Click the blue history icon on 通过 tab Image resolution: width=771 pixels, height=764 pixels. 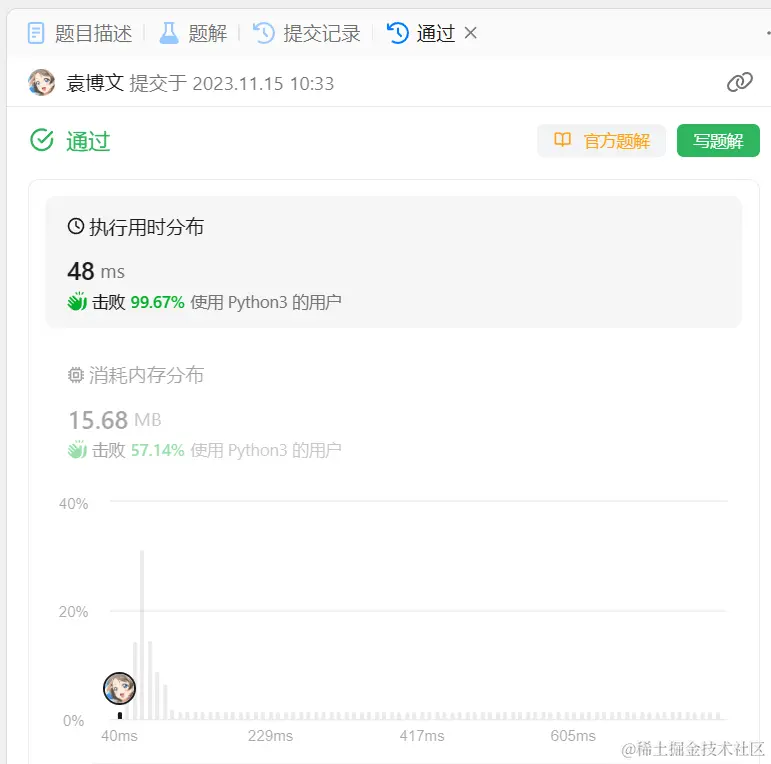click(398, 33)
